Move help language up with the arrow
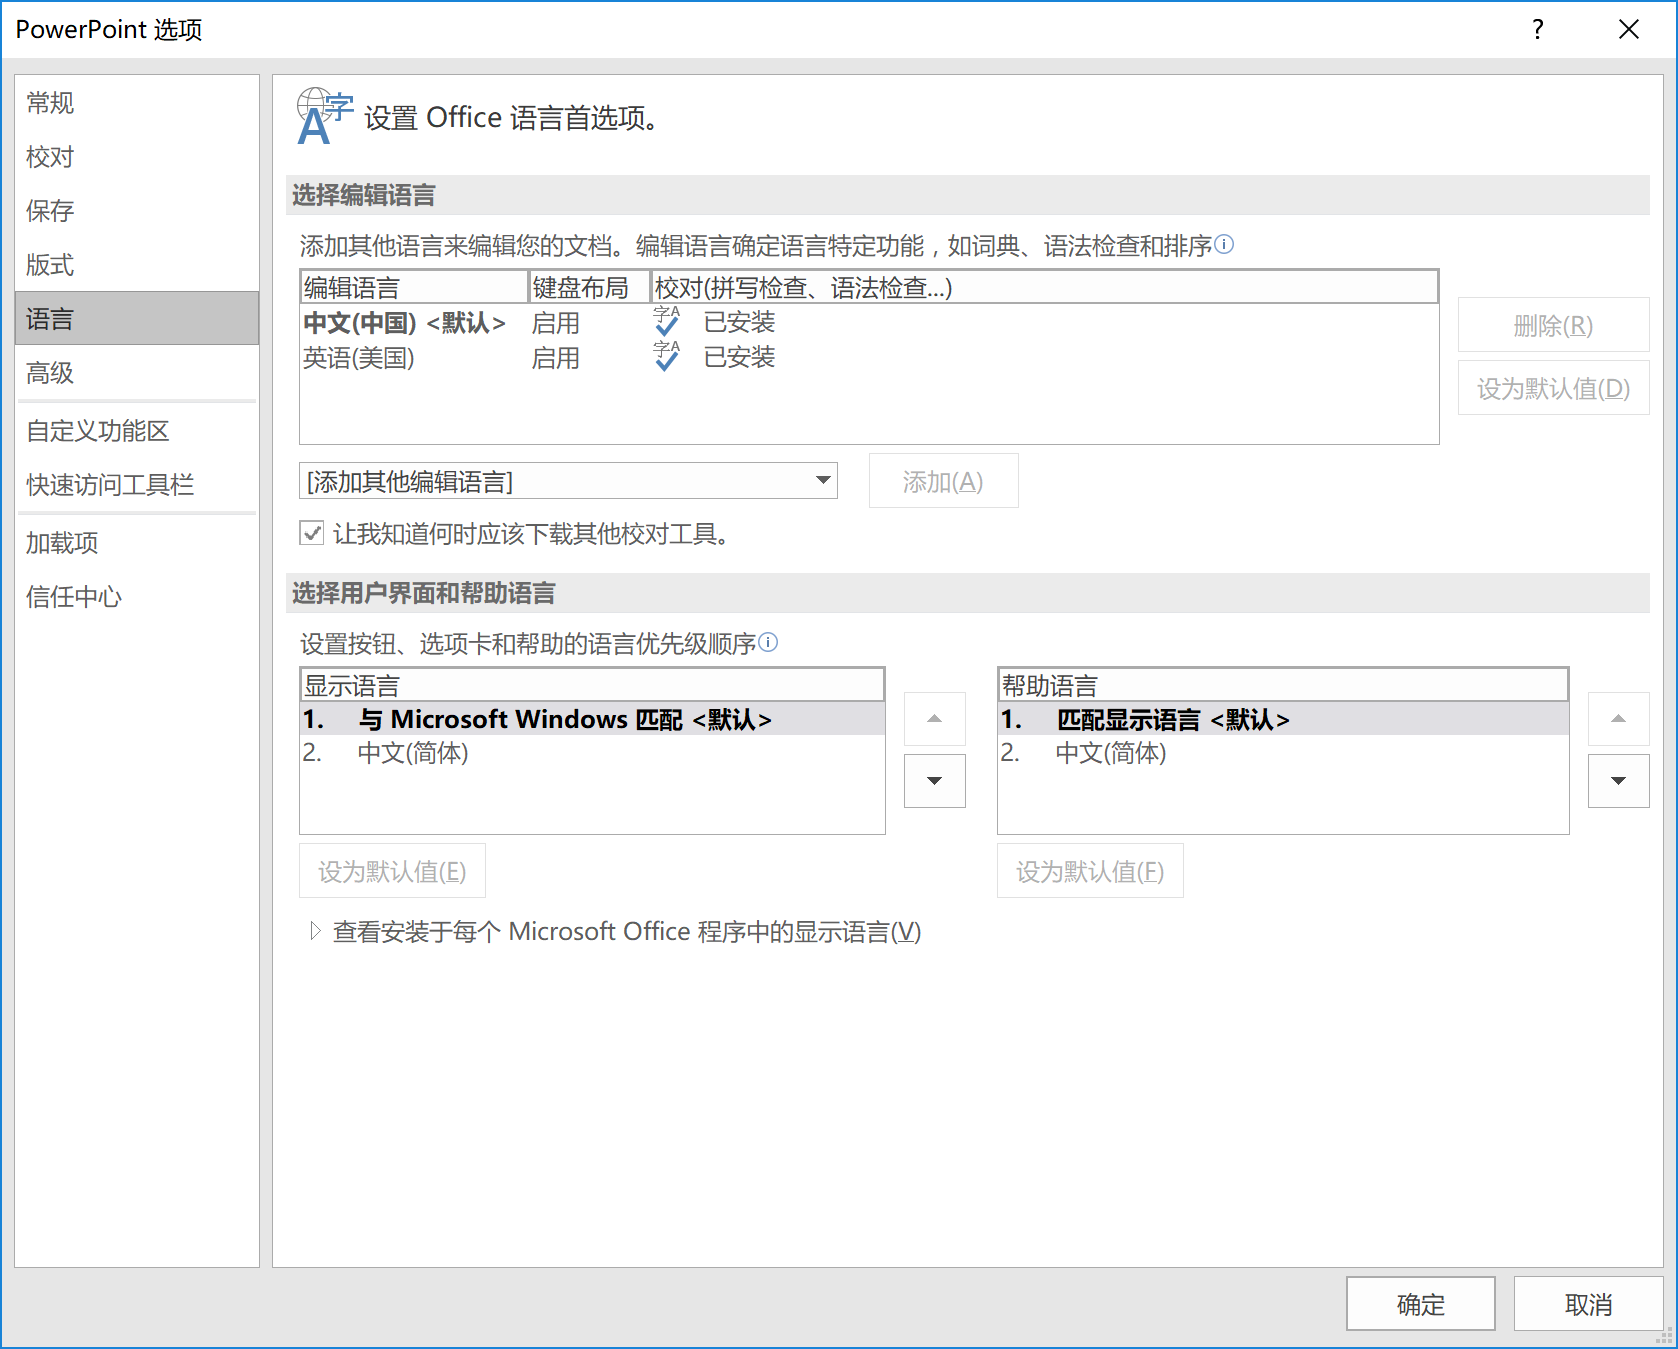Screen dimensions: 1678x1349 point(1618,718)
